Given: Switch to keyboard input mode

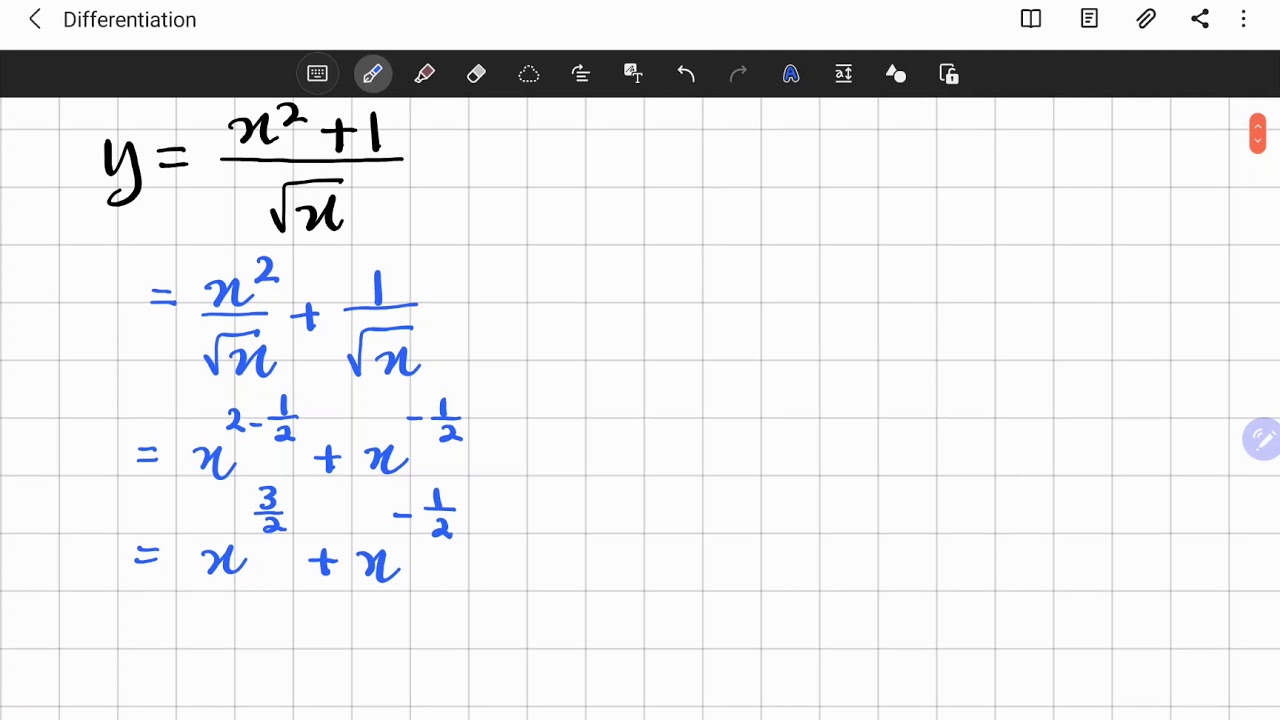Looking at the screenshot, I should [317, 74].
